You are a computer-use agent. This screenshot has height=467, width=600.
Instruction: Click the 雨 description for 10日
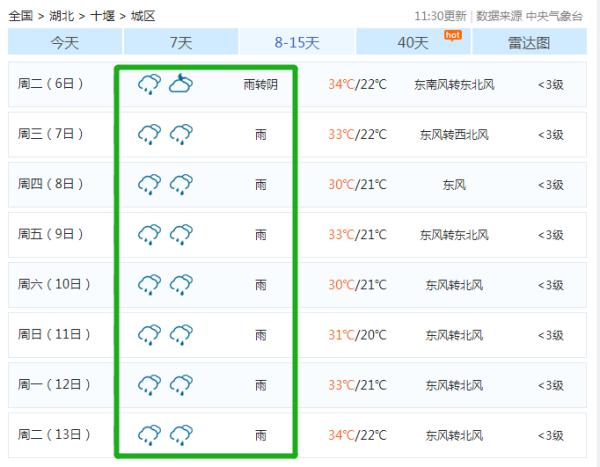[261, 285]
